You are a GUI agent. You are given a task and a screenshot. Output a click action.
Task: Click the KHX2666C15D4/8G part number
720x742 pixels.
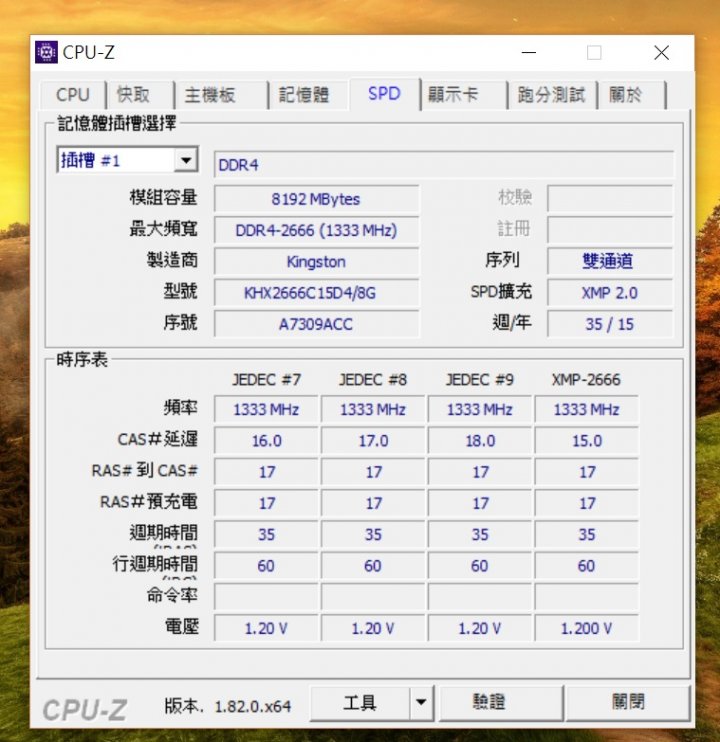tap(316, 293)
